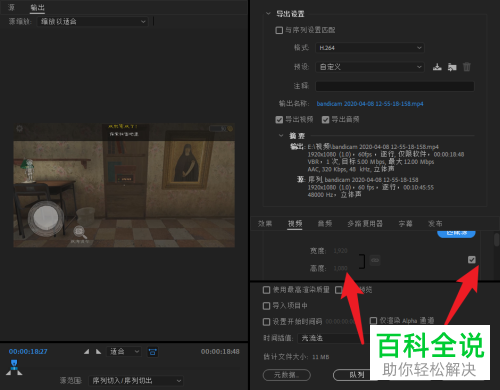Open the zoom level dropdown showing 适合

[x=124, y=351]
